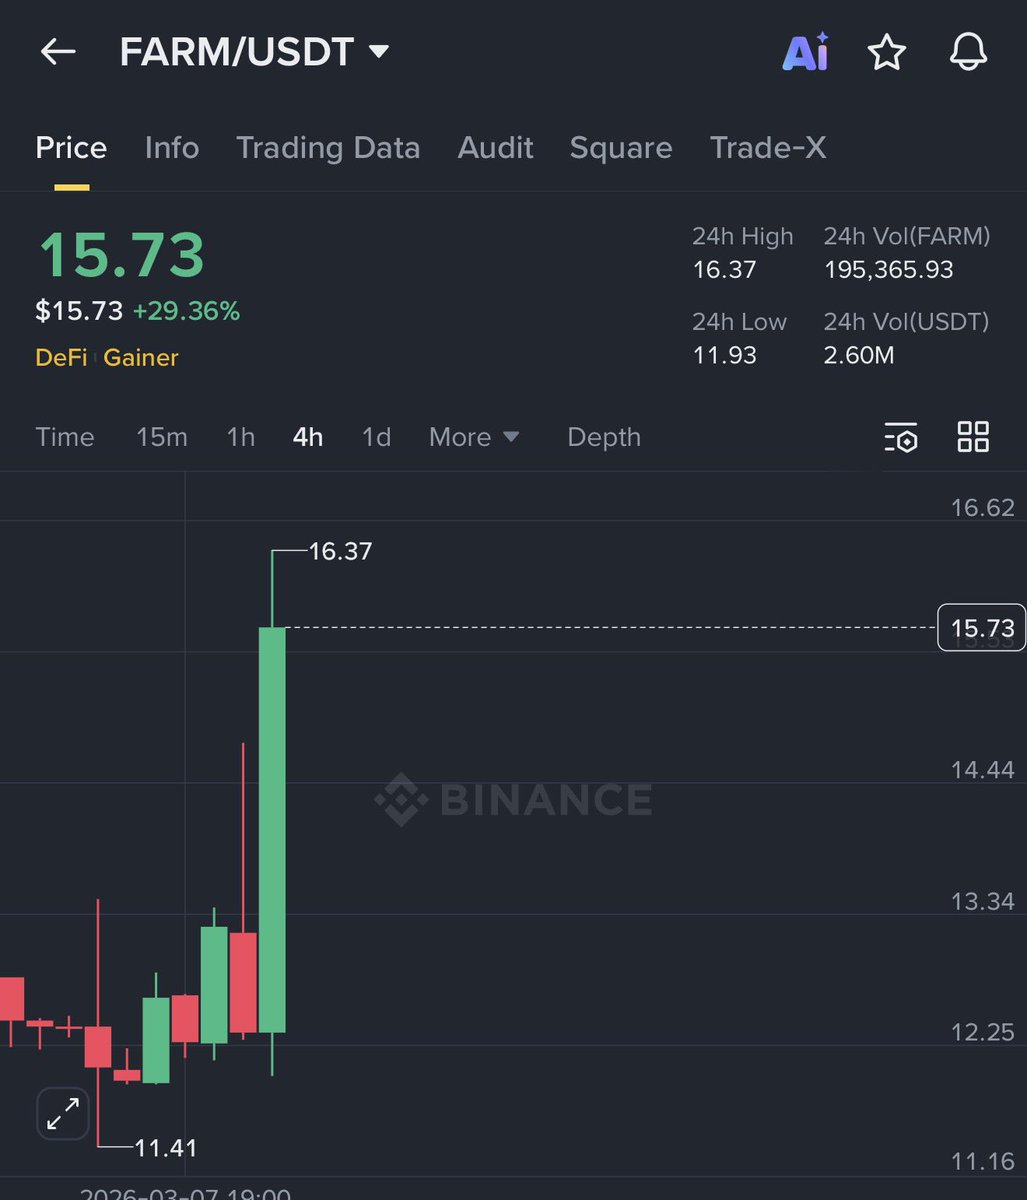The width and height of the screenshot is (1027, 1200).
Task: Expand the Depth view option
Action: pyautogui.click(x=604, y=437)
